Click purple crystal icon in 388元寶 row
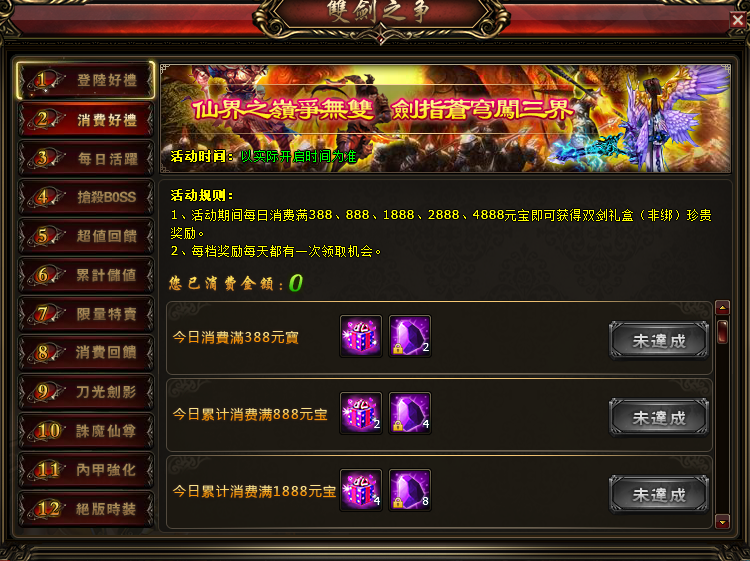 click(x=410, y=336)
